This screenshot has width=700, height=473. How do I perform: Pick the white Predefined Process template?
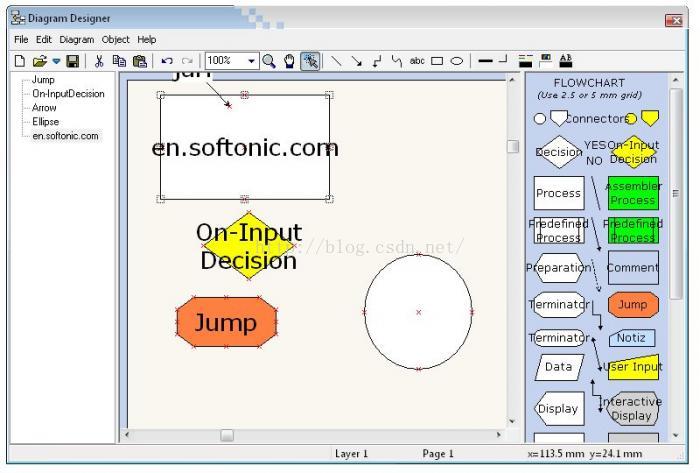(559, 230)
